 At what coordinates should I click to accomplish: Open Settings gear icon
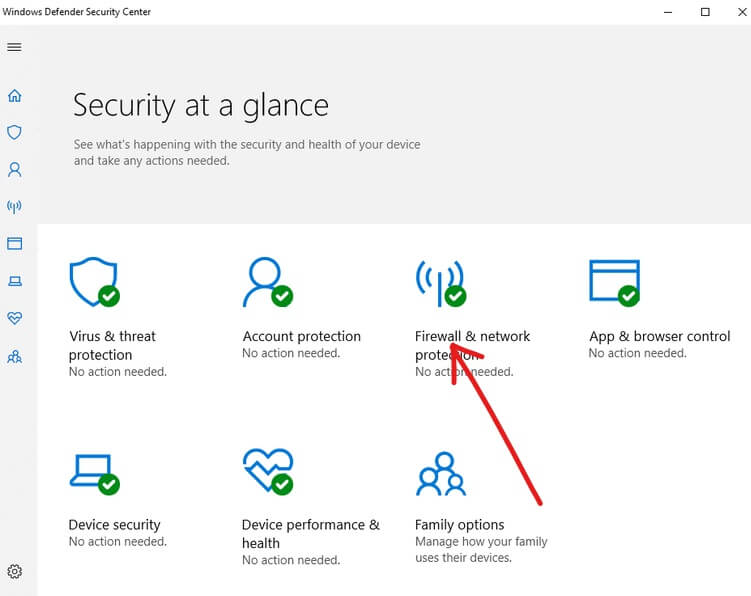pyautogui.click(x=14, y=572)
